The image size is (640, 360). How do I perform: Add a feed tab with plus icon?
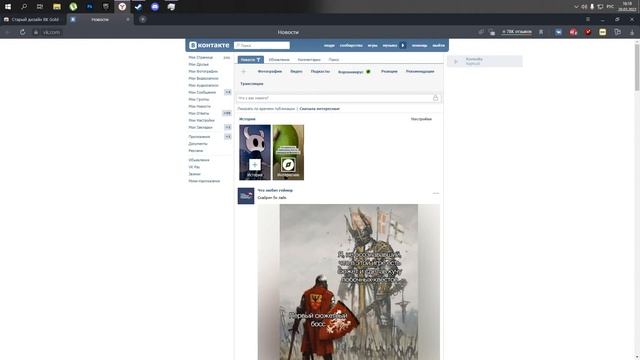(244, 71)
